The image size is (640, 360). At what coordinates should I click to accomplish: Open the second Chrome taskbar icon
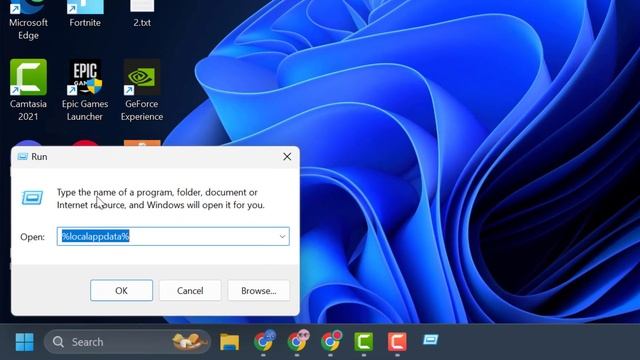coord(297,341)
